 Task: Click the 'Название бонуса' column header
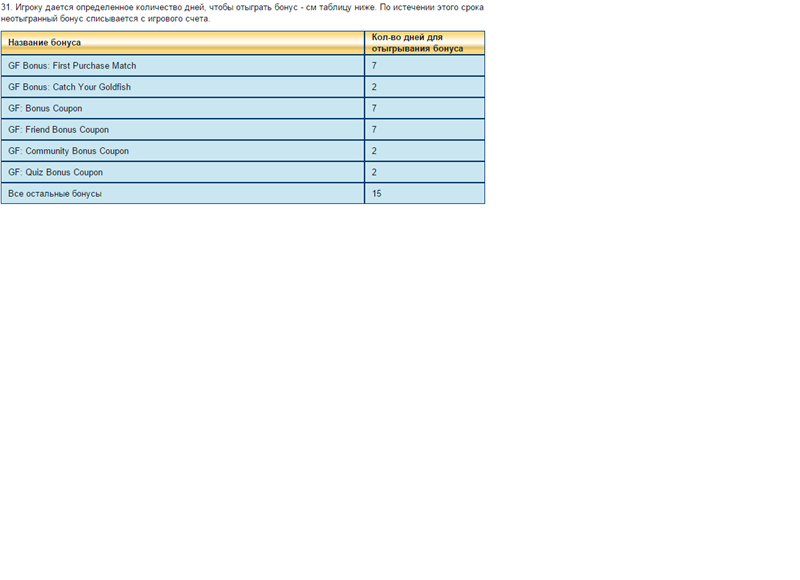[45, 43]
